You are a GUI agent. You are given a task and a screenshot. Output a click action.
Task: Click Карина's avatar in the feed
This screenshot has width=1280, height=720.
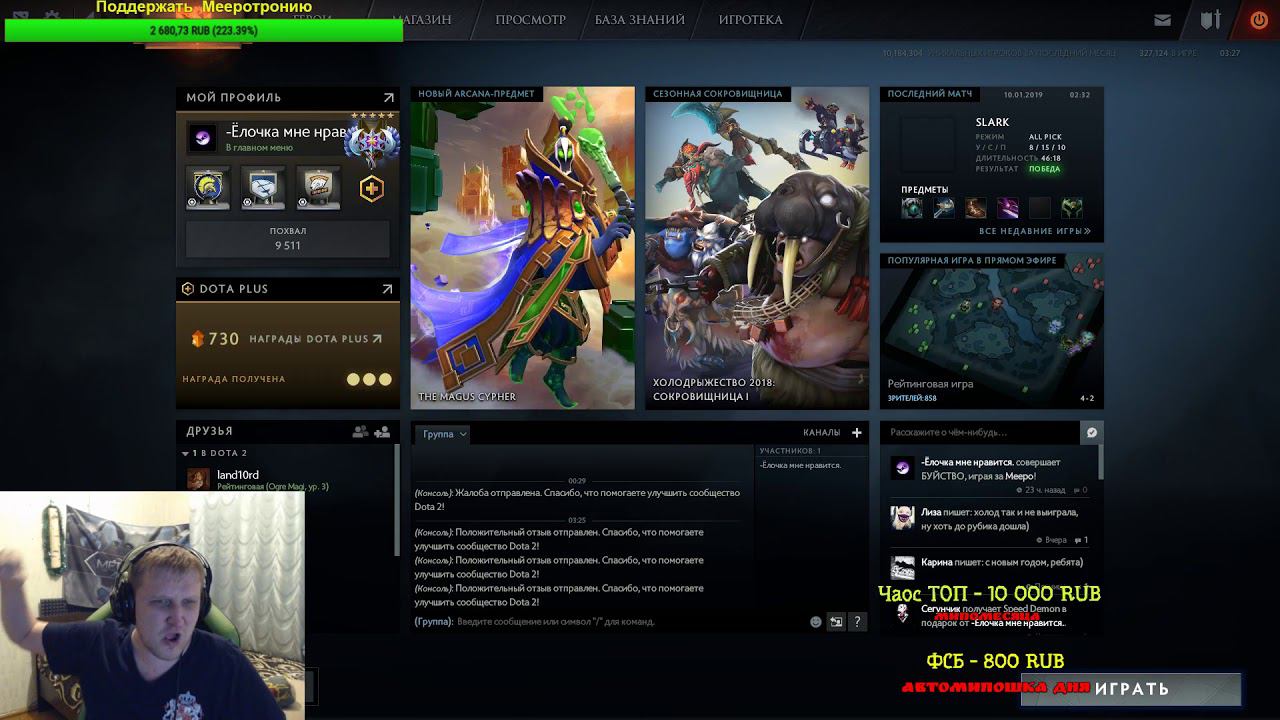tap(902, 567)
